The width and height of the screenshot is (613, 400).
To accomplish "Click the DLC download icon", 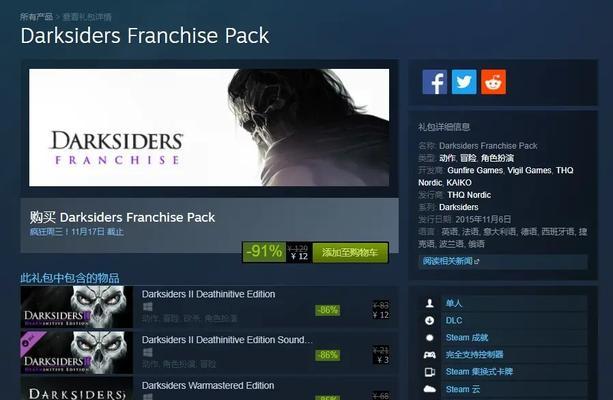I will [x=429, y=321].
